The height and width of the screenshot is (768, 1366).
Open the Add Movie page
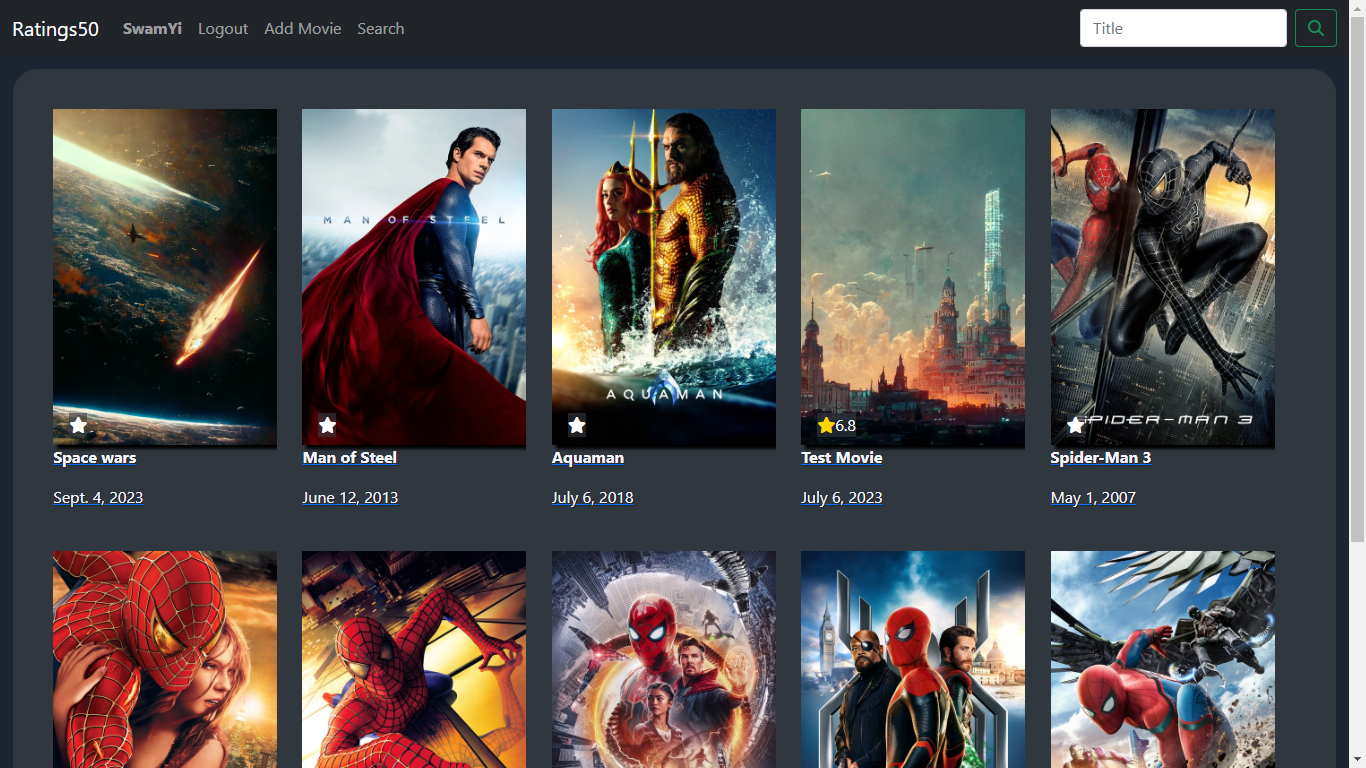[x=303, y=29]
